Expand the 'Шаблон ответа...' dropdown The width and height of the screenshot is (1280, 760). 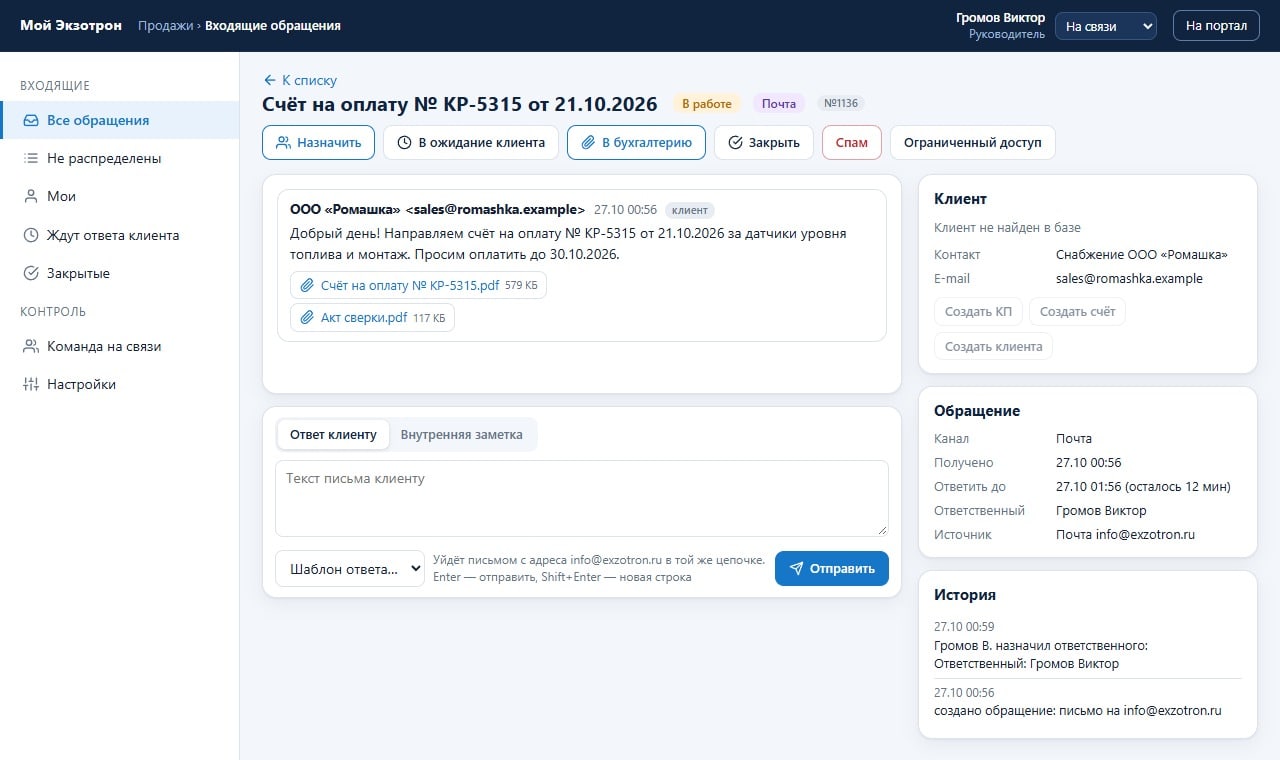[x=350, y=568]
